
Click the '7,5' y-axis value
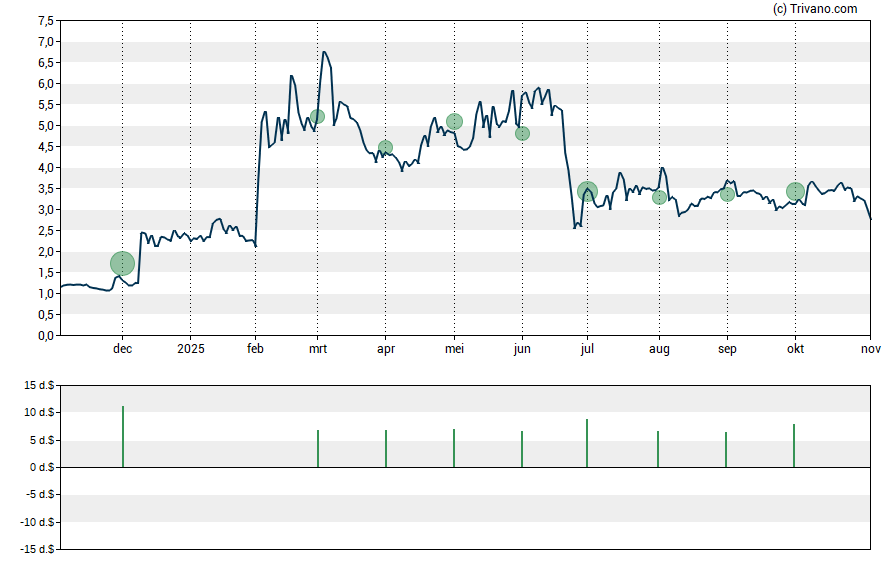click(x=46, y=21)
